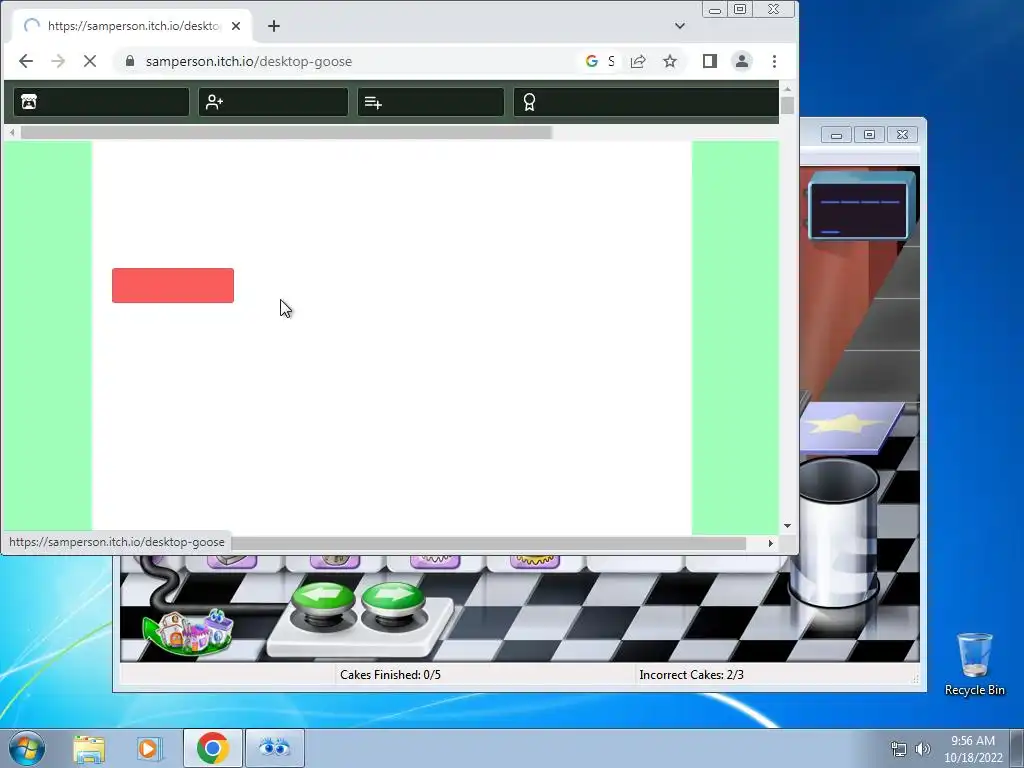Open Chrome three-dot menu
This screenshot has height=768, width=1024.
coord(775,61)
